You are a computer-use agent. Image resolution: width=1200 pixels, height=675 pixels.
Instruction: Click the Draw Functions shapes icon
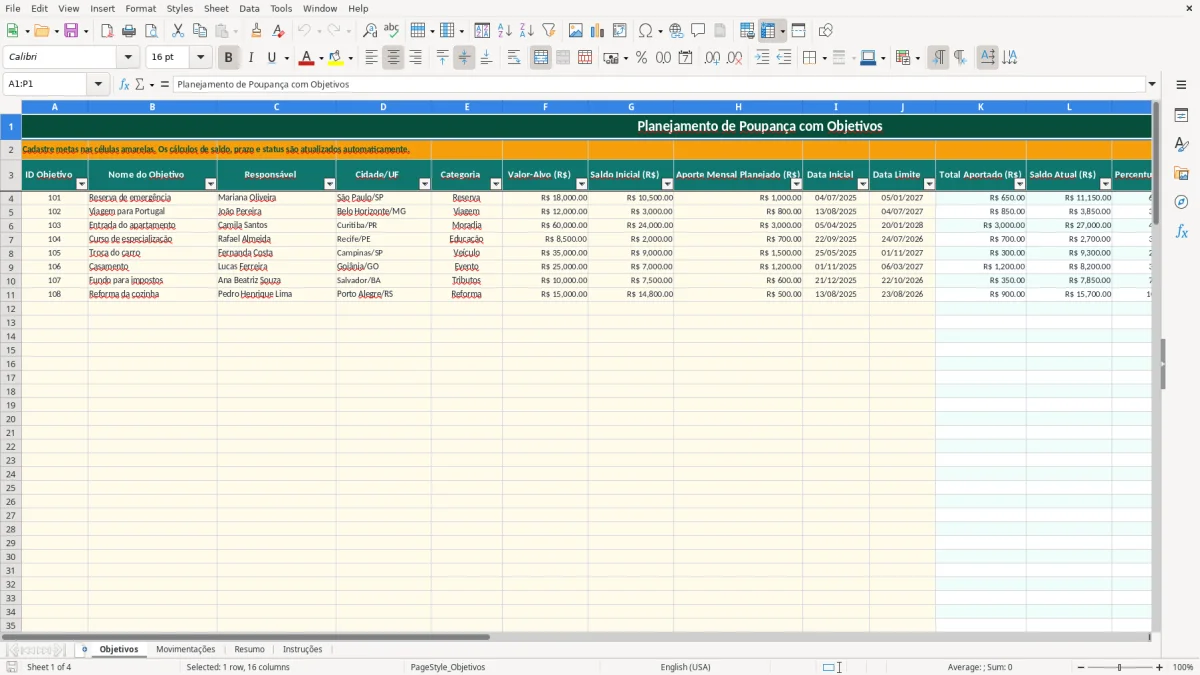click(825, 31)
